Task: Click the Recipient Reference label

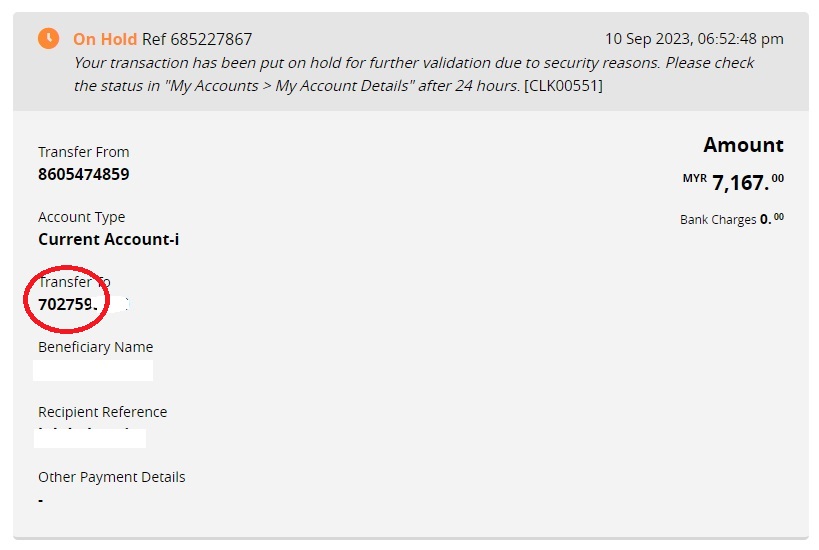Action: 103,412
